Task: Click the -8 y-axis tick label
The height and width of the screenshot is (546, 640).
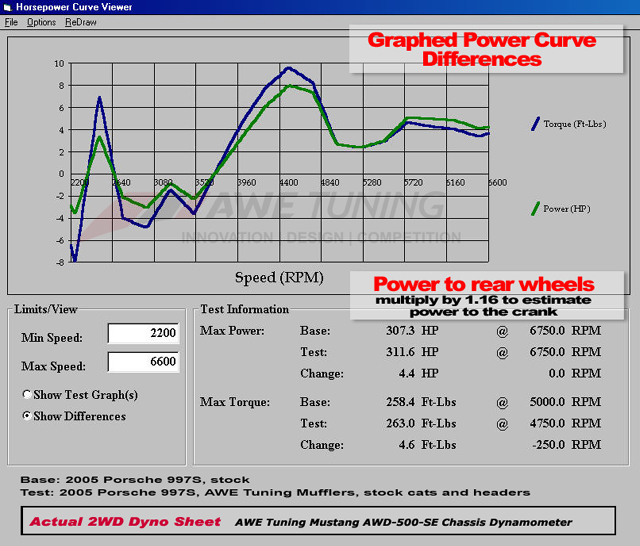Action: [60, 262]
